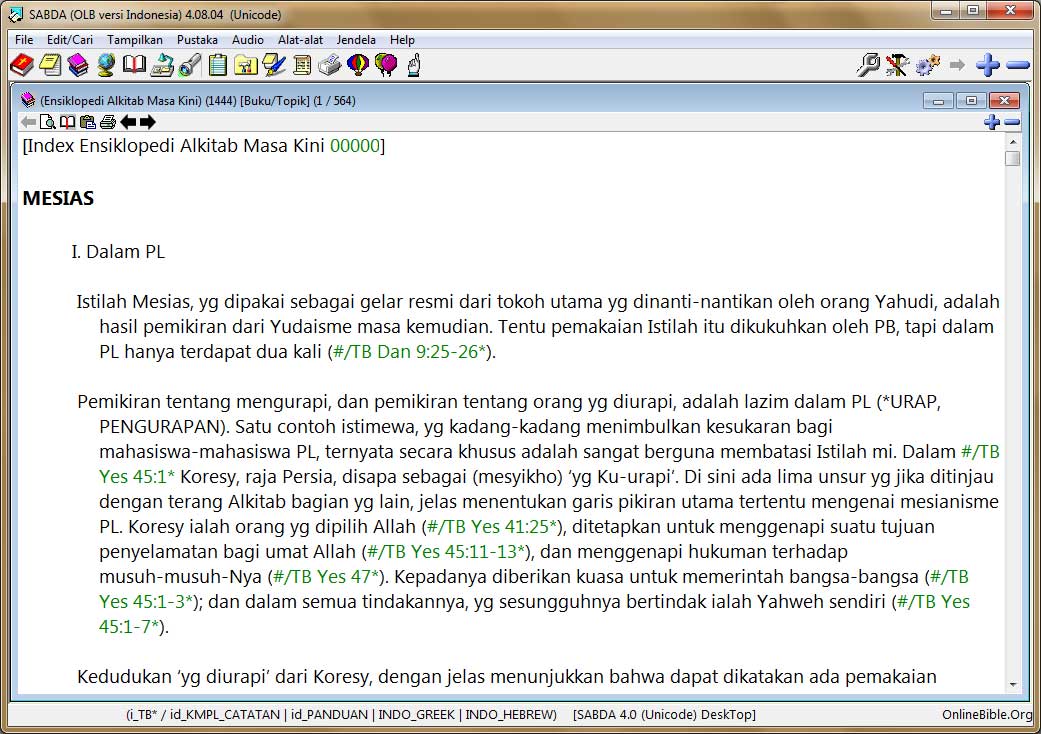Click the flashlight search icon
The image size is (1041, 734).
tap(190, 65)
